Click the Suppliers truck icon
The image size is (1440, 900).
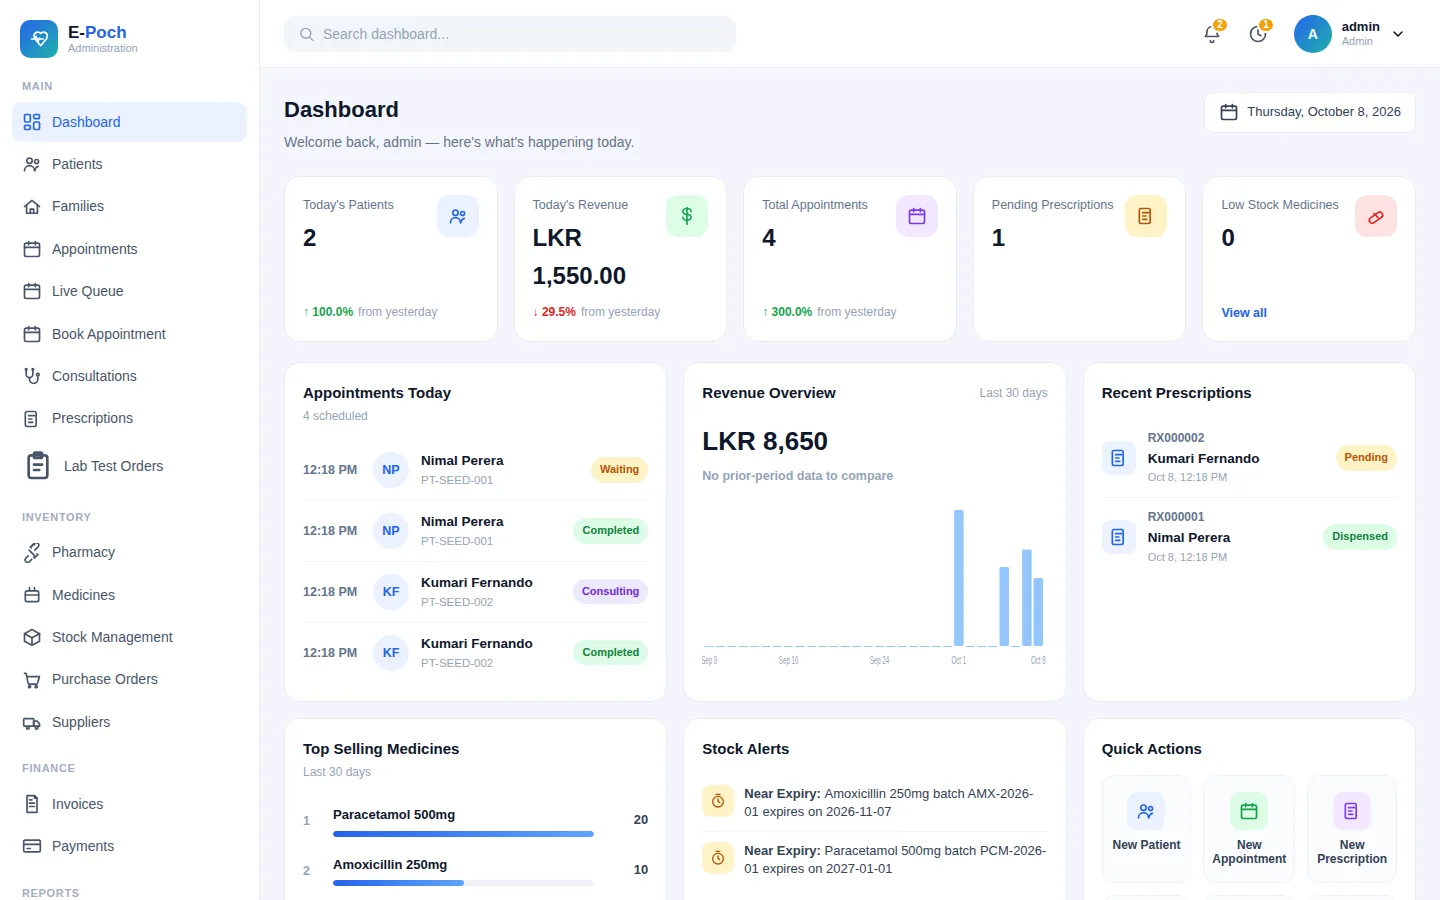tap(32, 722)
